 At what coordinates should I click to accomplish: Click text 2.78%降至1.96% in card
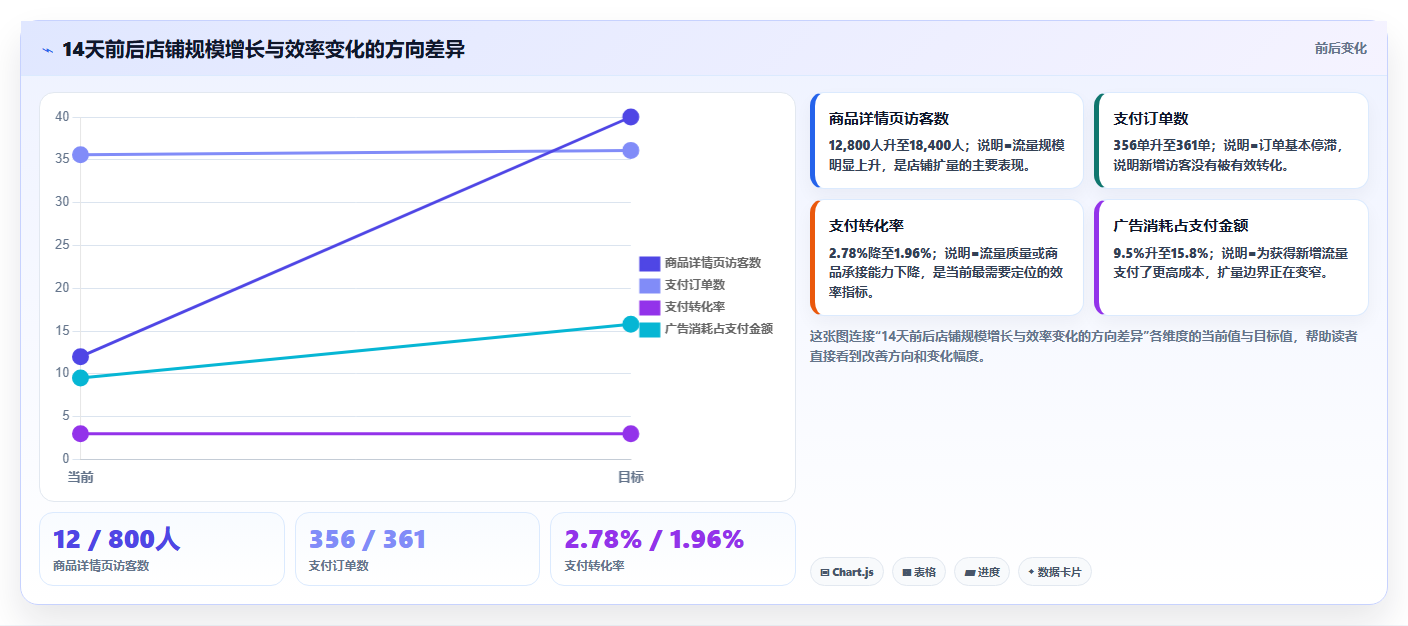click(x=881, y=253)
